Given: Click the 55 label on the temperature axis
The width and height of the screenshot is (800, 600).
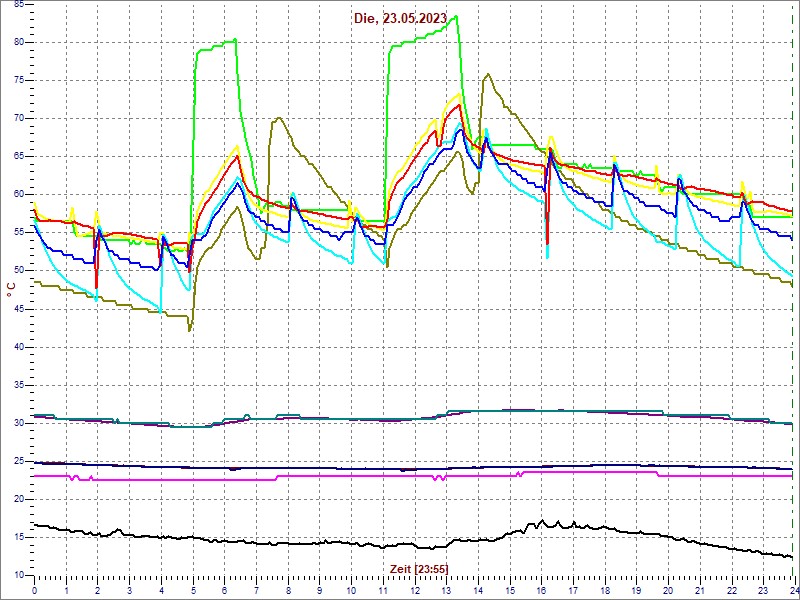Looking at the screenshot, I should 18,233.
